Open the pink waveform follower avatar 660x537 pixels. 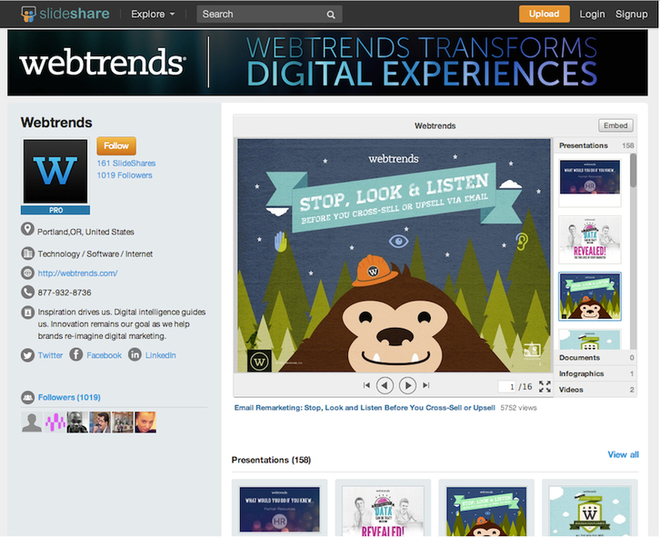[55, 422]
